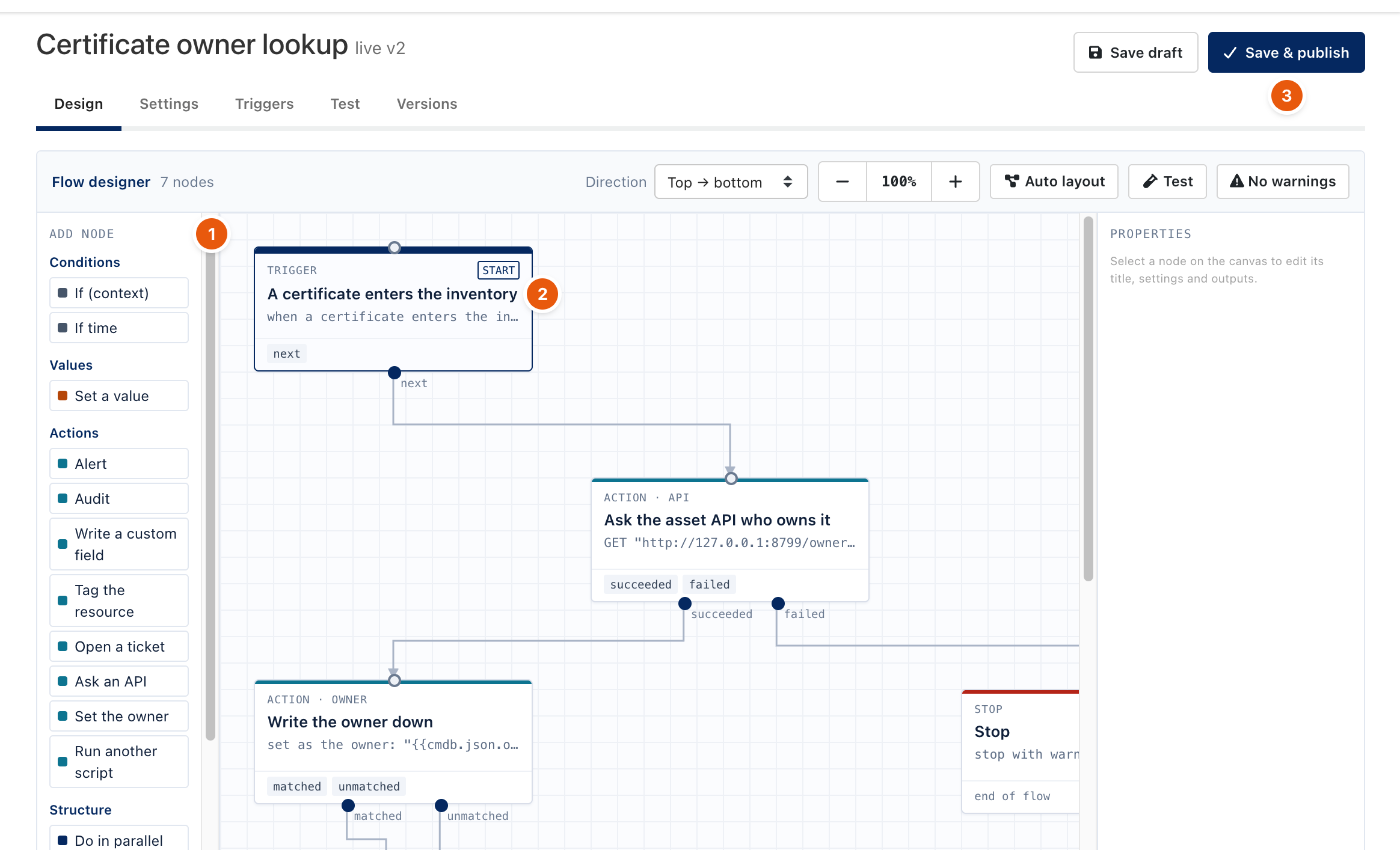Select the Stop node on the canvas
This screenshot has width=1400, height=850.
click(x=1021, y=751)
